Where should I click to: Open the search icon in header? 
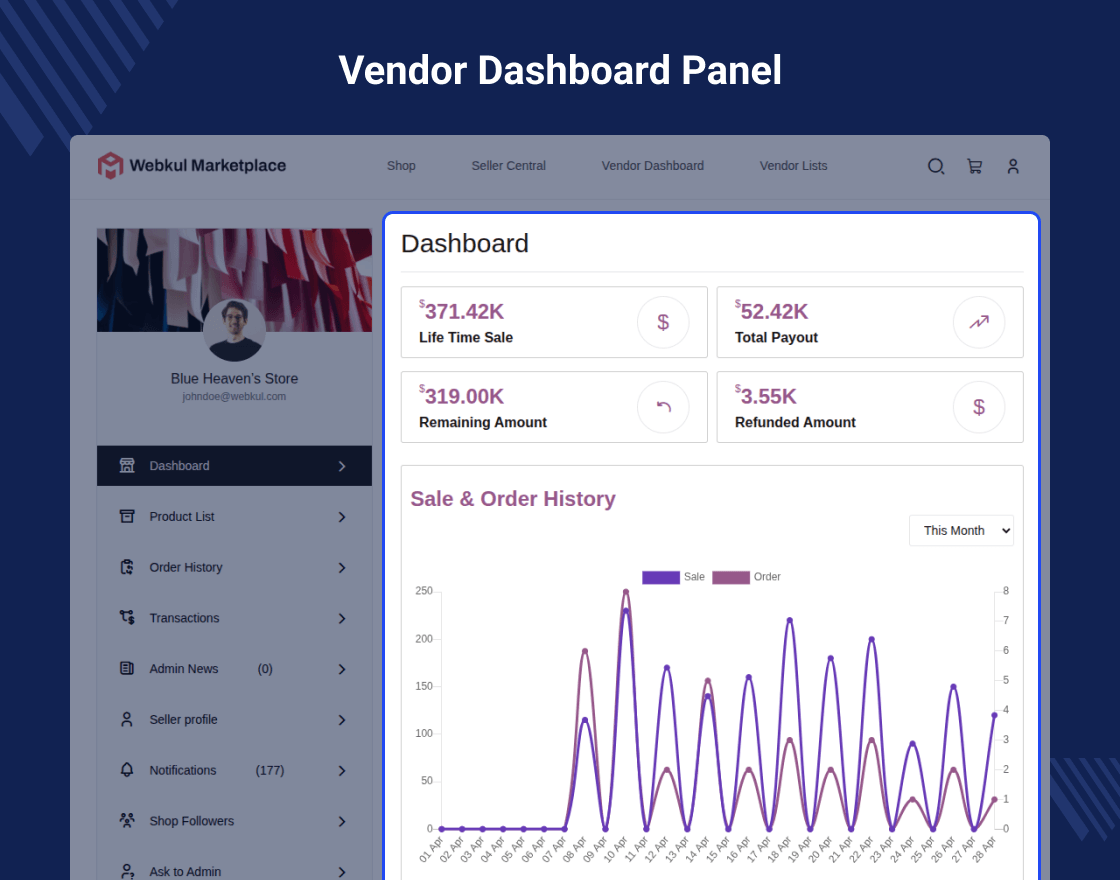[936, 166]
